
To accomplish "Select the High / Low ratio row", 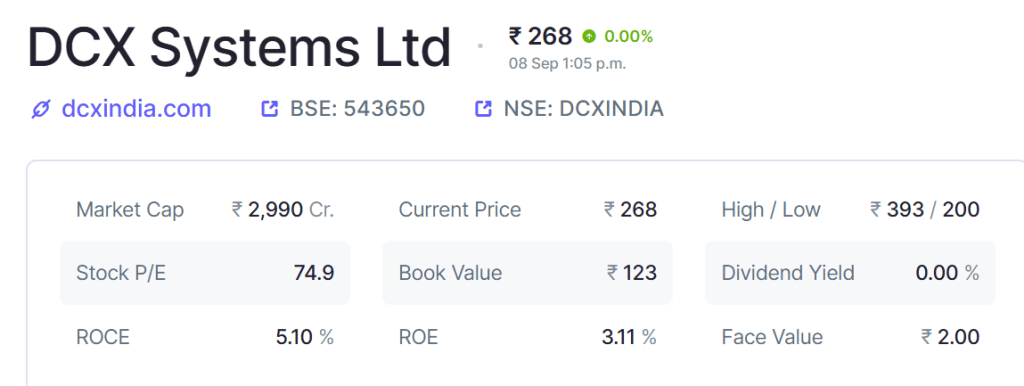I will pyautogui.click(x=850, y=210).
